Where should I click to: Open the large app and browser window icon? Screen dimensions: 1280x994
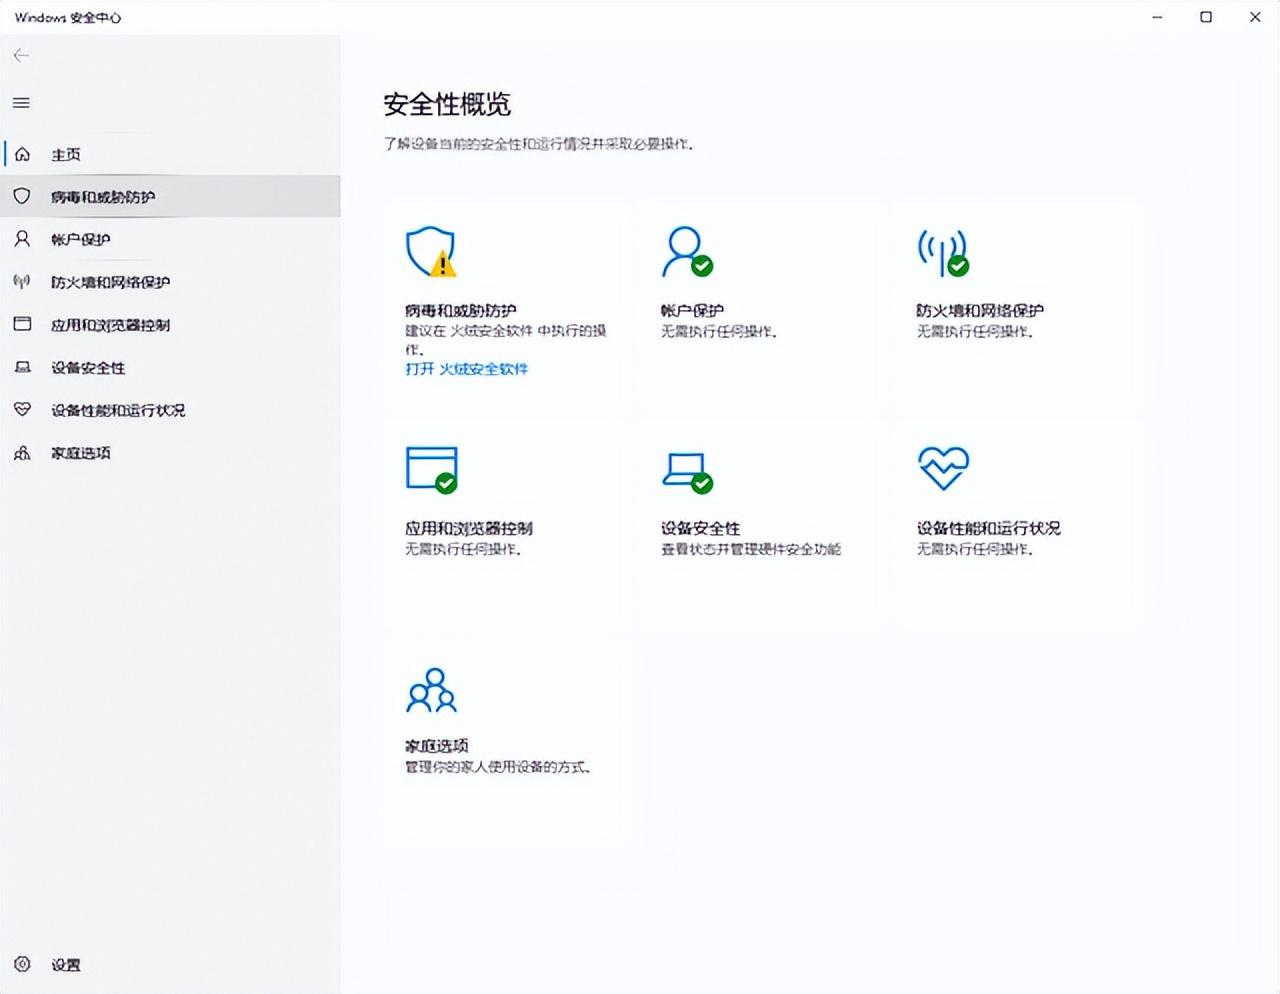432,469
